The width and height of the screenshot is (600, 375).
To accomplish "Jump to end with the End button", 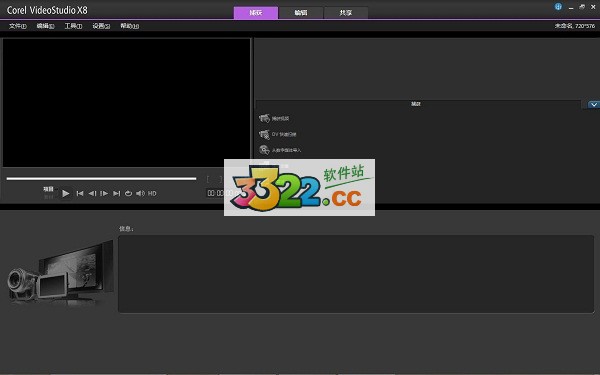I will pos(117,194).
